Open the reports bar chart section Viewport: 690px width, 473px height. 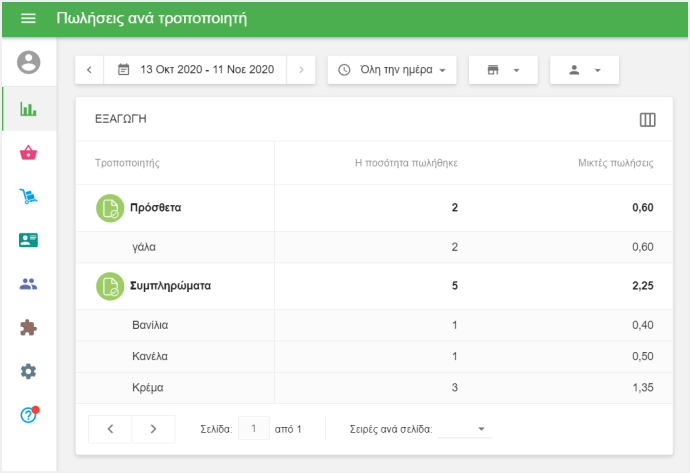click(x=28, y=109)
